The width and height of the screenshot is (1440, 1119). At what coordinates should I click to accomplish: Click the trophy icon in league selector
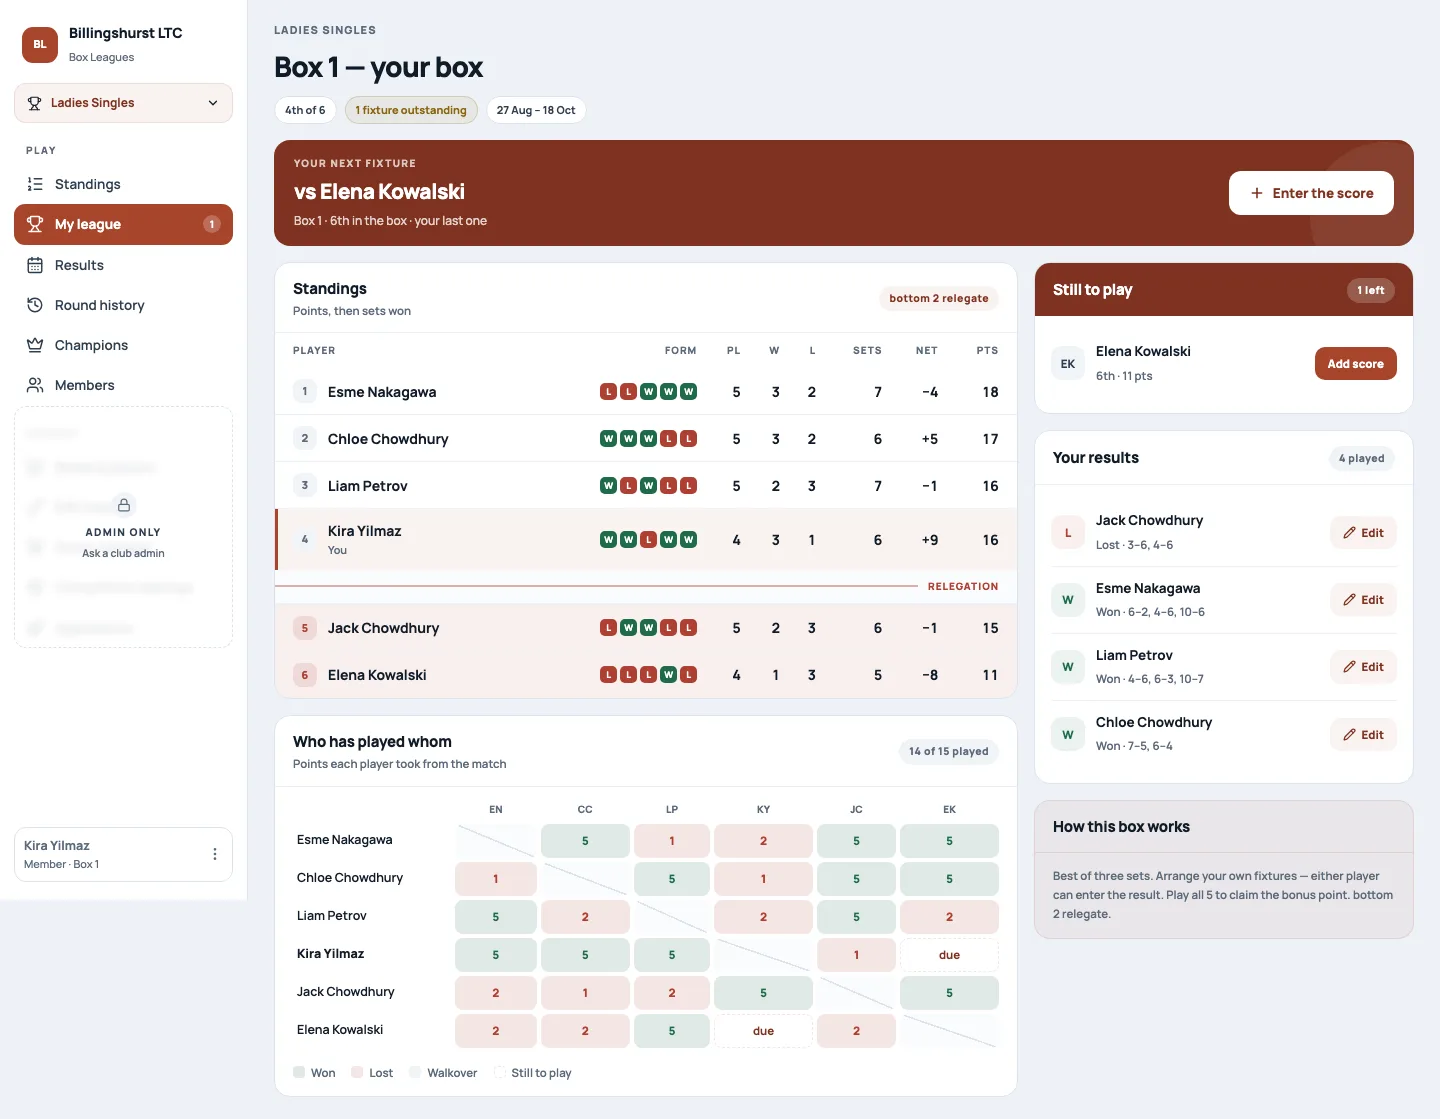tap(34, 103)
